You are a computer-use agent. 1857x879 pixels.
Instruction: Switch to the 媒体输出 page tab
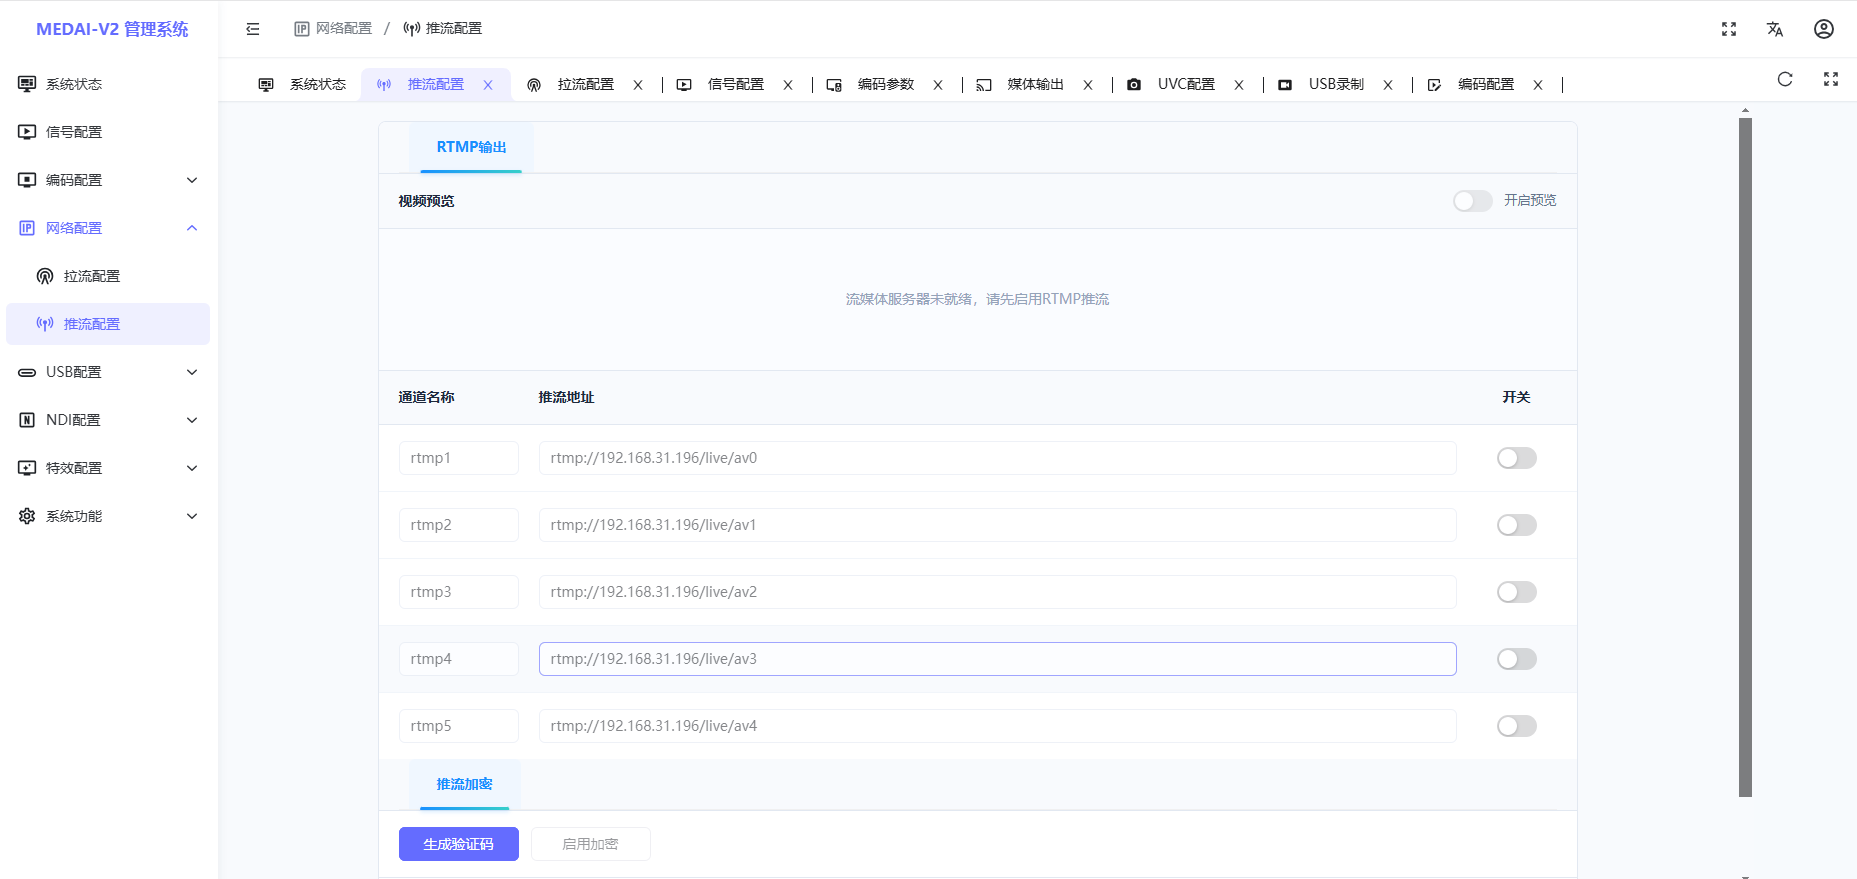(x=1035, y=85)
